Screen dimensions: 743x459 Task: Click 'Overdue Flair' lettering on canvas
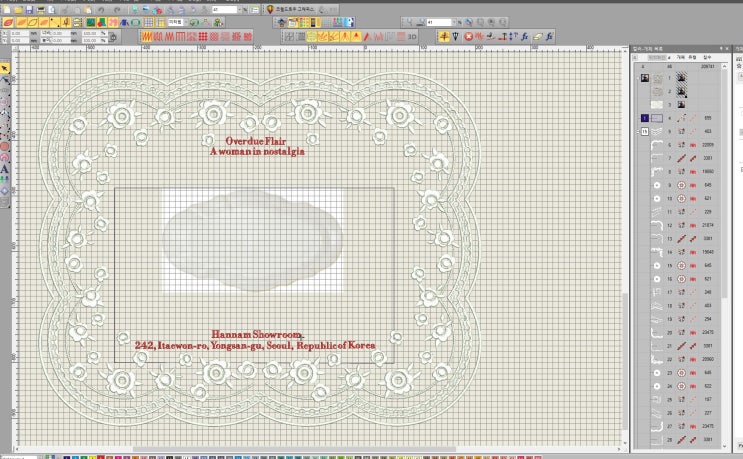coord(256,141)
